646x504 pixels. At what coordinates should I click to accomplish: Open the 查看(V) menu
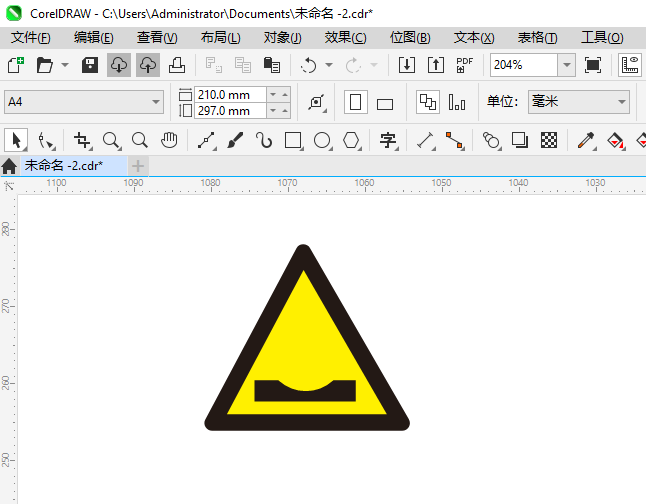[157, 38]
